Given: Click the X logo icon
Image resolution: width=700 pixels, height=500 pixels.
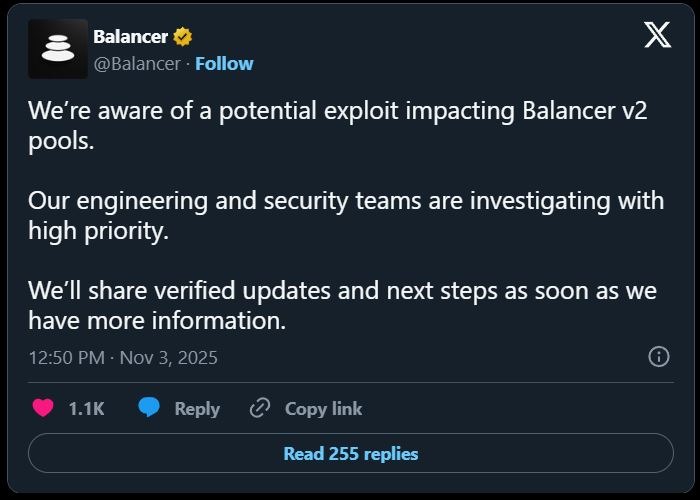Looking at the screenshot, I should click(657, 35).
